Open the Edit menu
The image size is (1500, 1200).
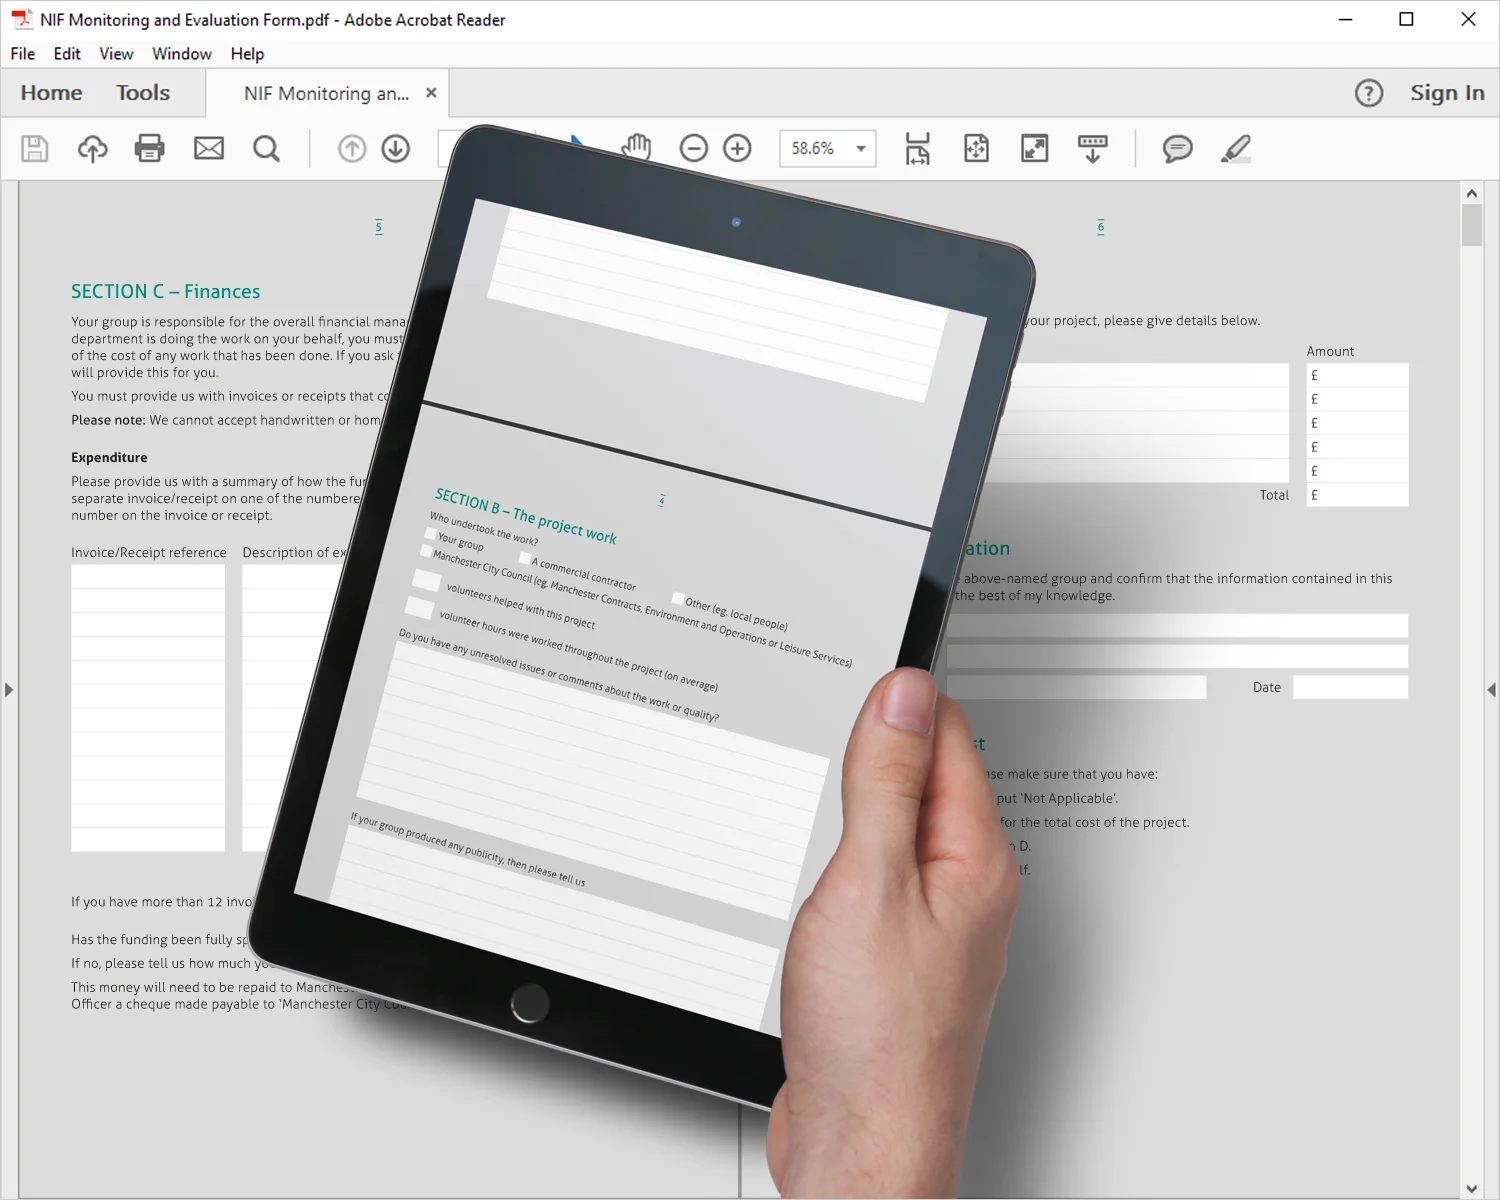[x=67, y=54]
